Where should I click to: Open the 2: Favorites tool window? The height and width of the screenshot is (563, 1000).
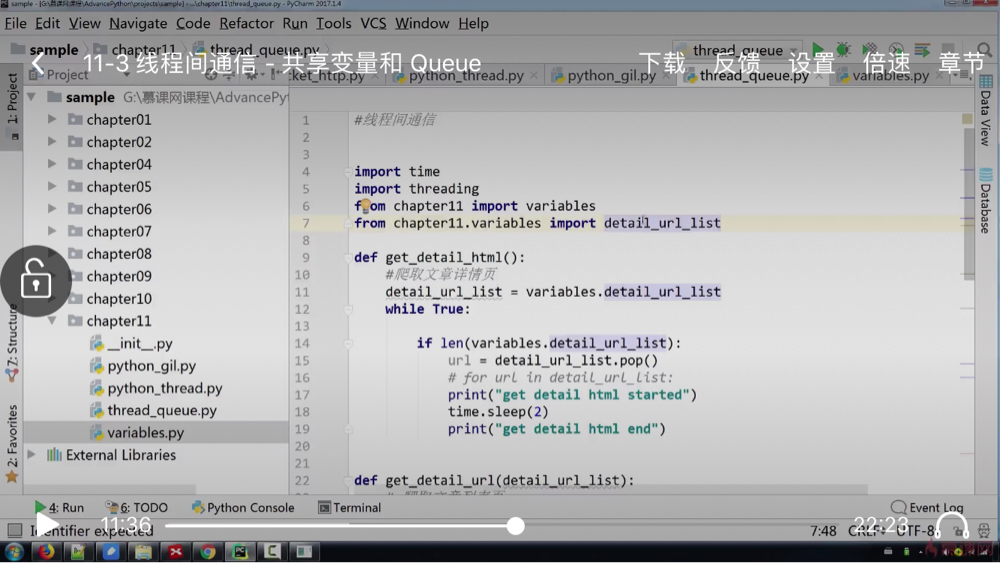coord(12,443)
